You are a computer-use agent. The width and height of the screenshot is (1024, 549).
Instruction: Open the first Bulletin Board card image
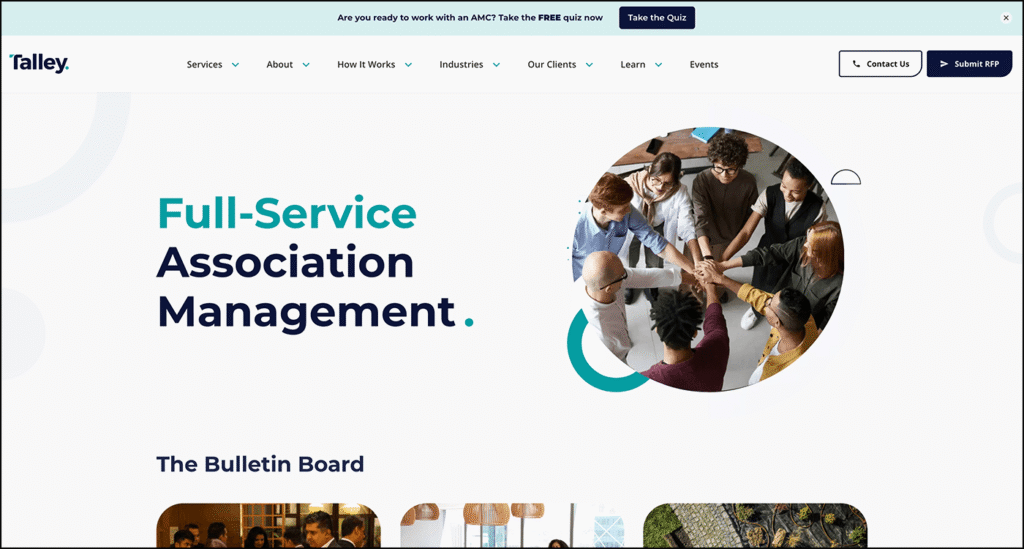click(x=268, y=525)
